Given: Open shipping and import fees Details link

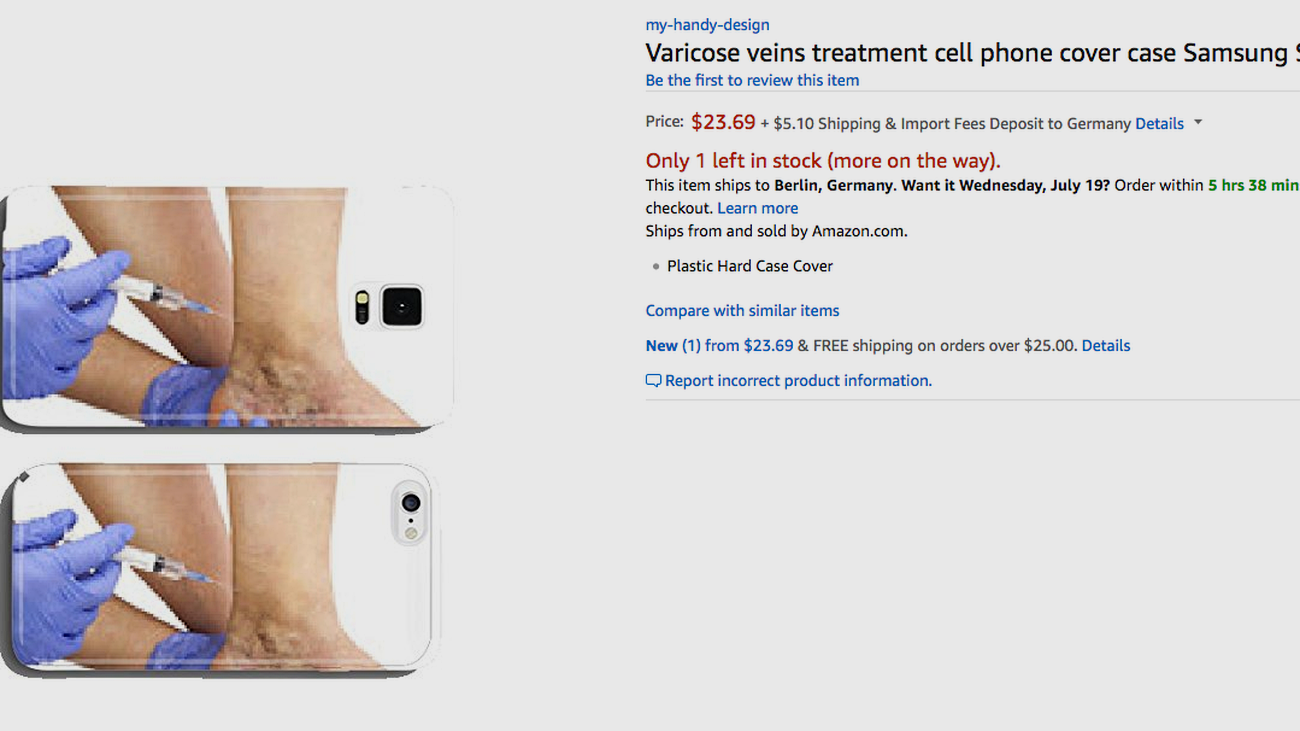Looking at the screenshot, I should [x=1159, y=124].
